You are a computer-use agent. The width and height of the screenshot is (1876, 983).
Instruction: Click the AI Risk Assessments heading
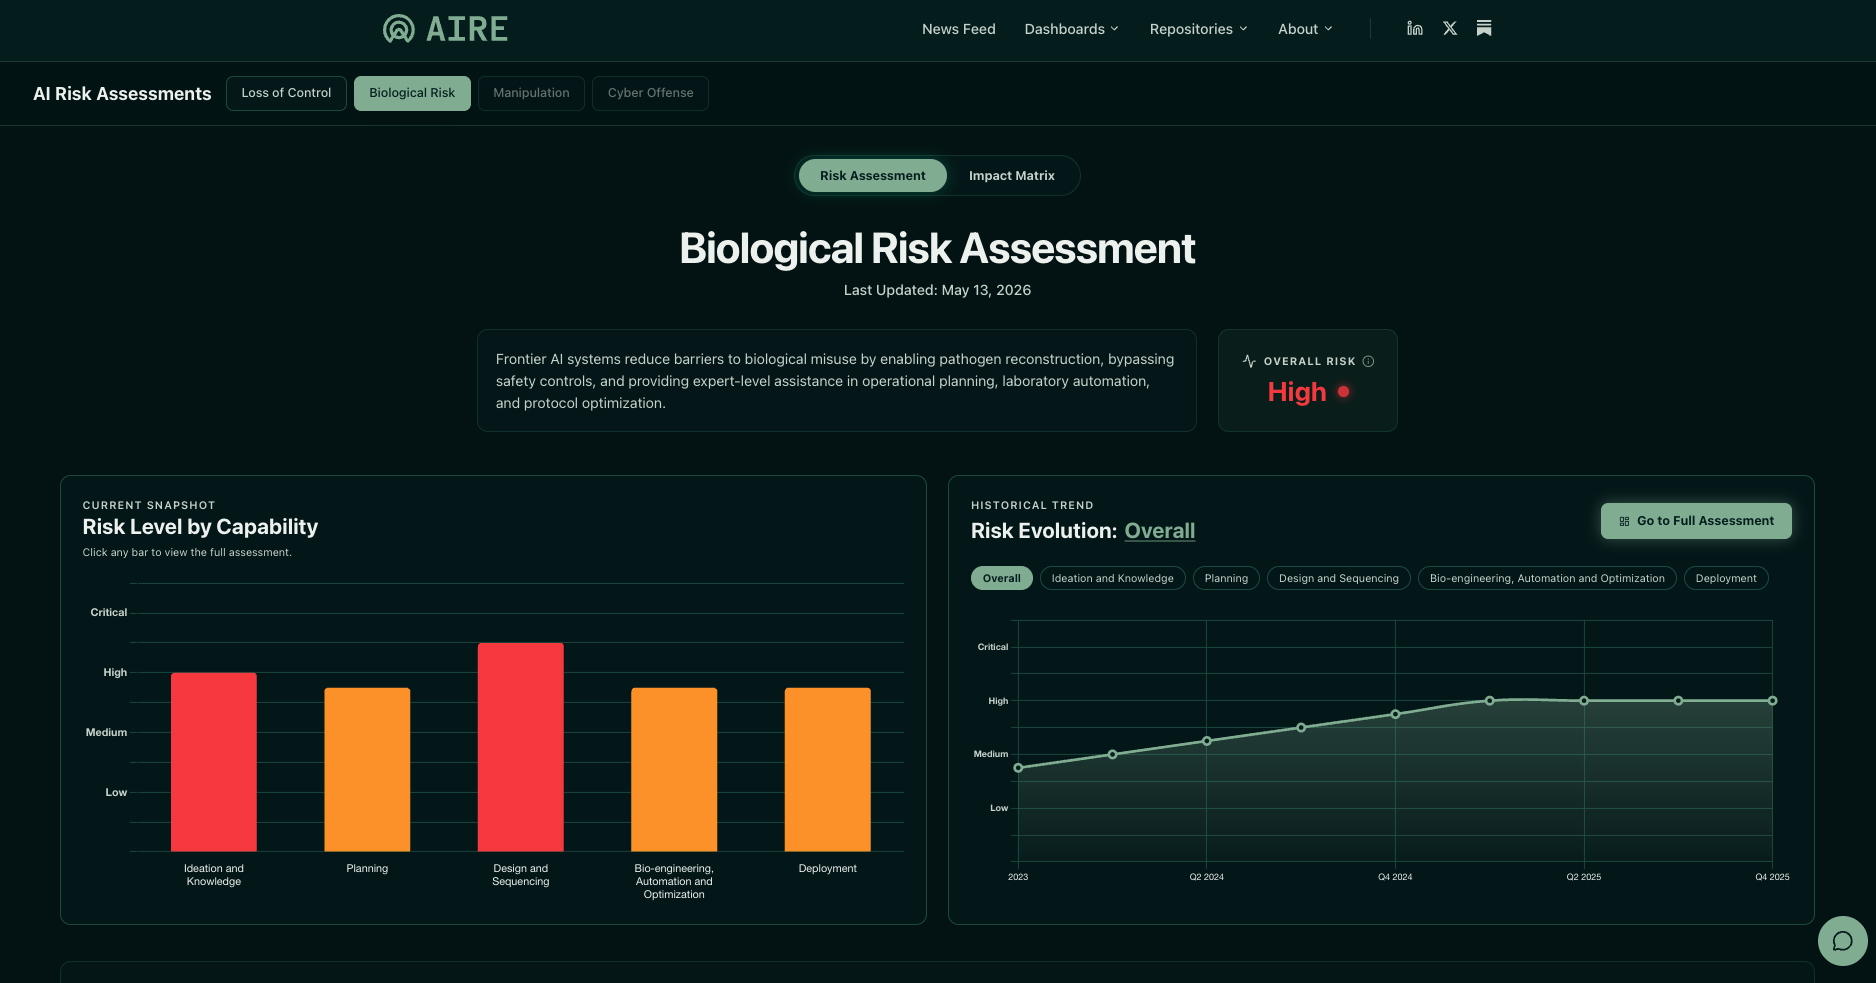[122, 94]
